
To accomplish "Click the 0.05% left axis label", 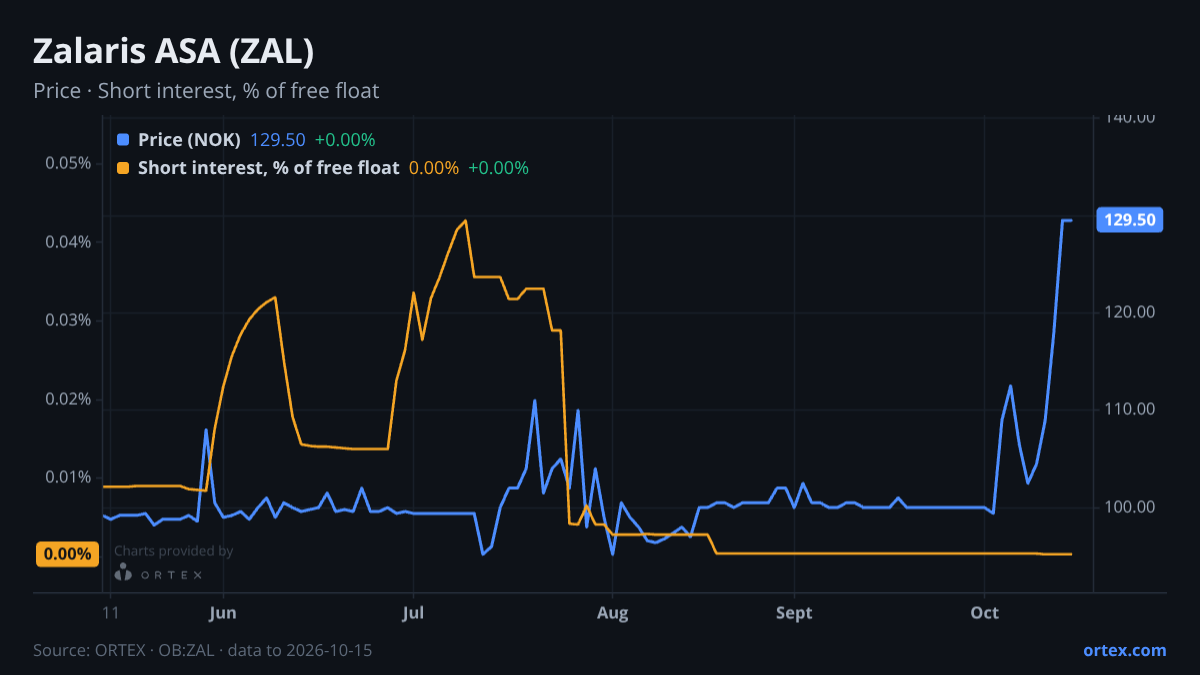I will tap(68, 163).
